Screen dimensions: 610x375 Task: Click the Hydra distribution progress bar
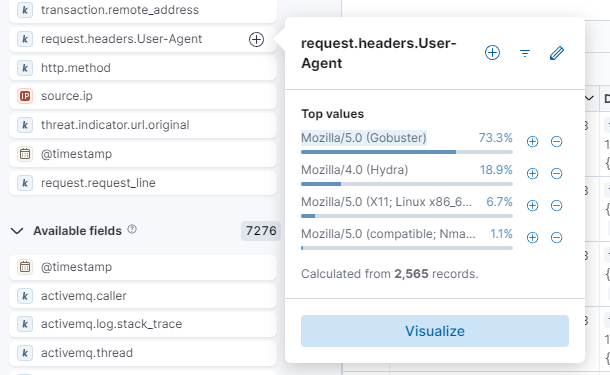click(x=407, y=184)
